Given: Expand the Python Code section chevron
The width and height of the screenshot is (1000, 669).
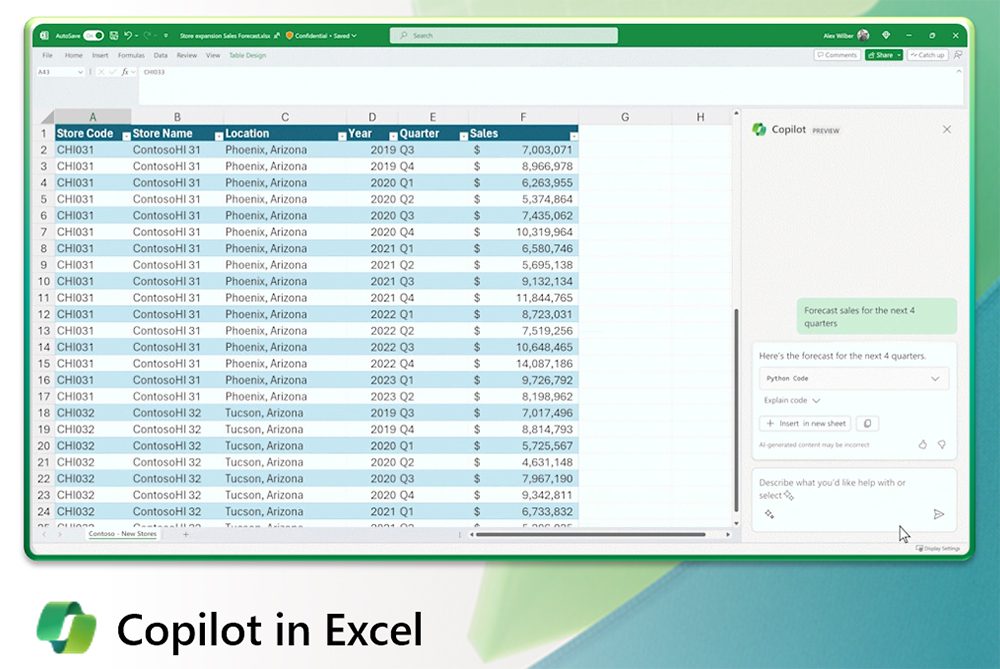Looking at the screenshot, I should pos(935,379).
